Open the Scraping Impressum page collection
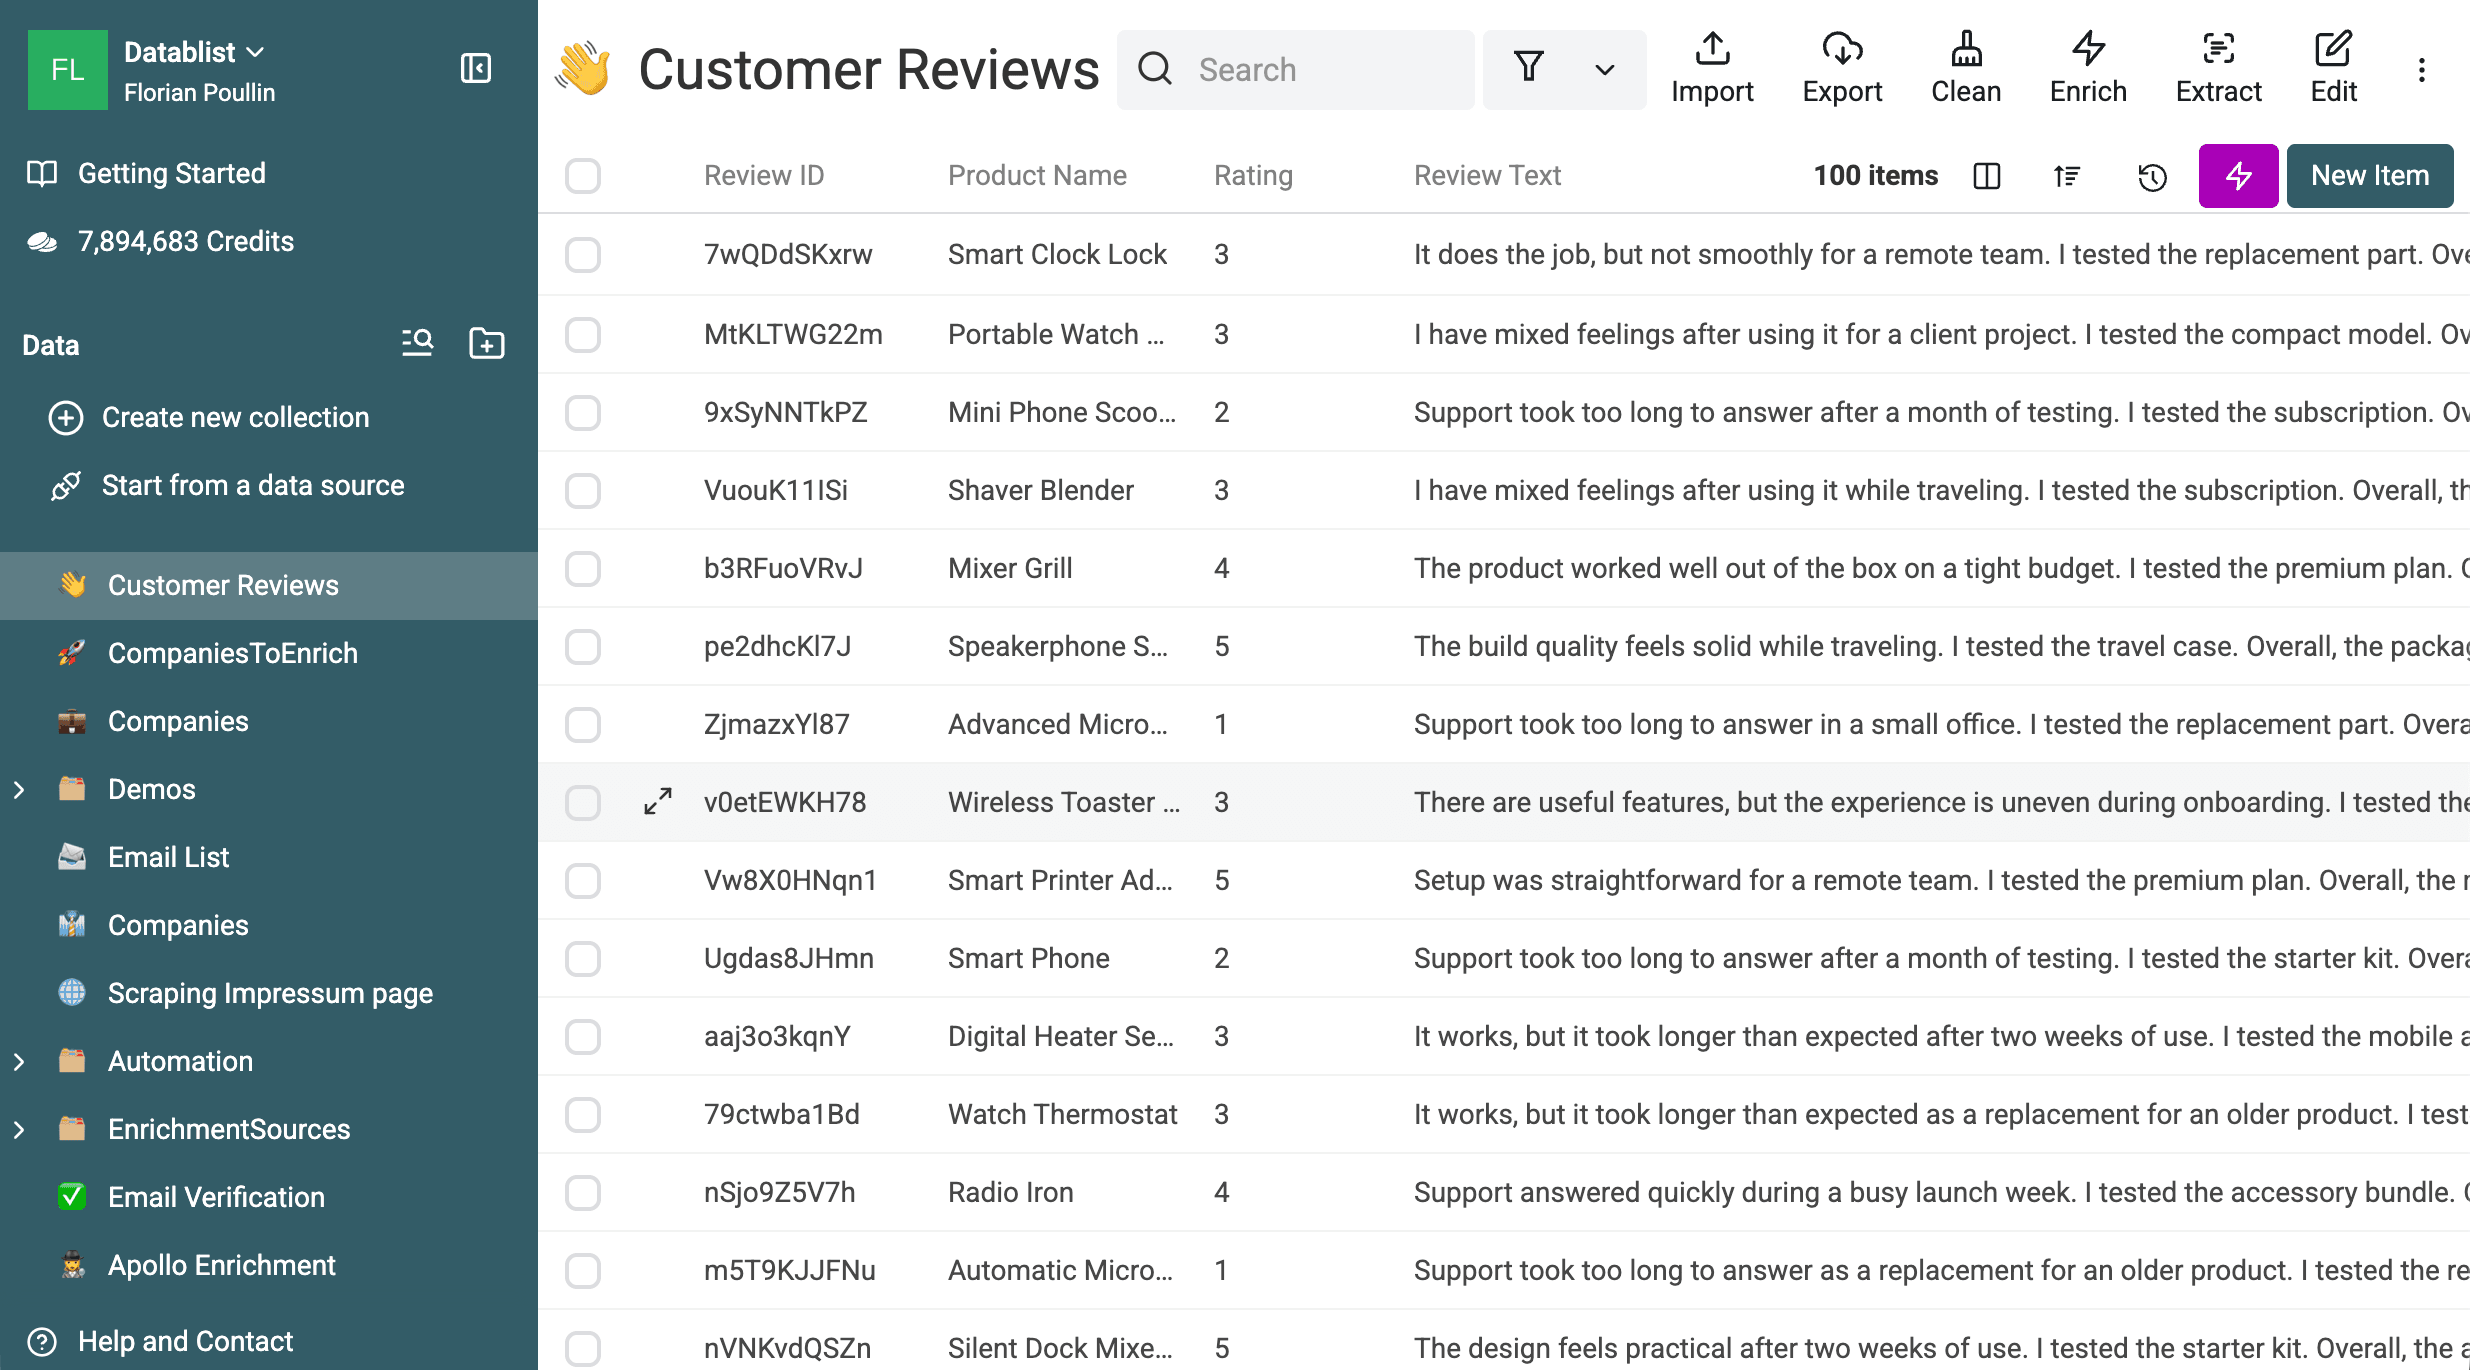Screen dimensions: 2470x1370 pyautogui.click(x=269, y=994)
